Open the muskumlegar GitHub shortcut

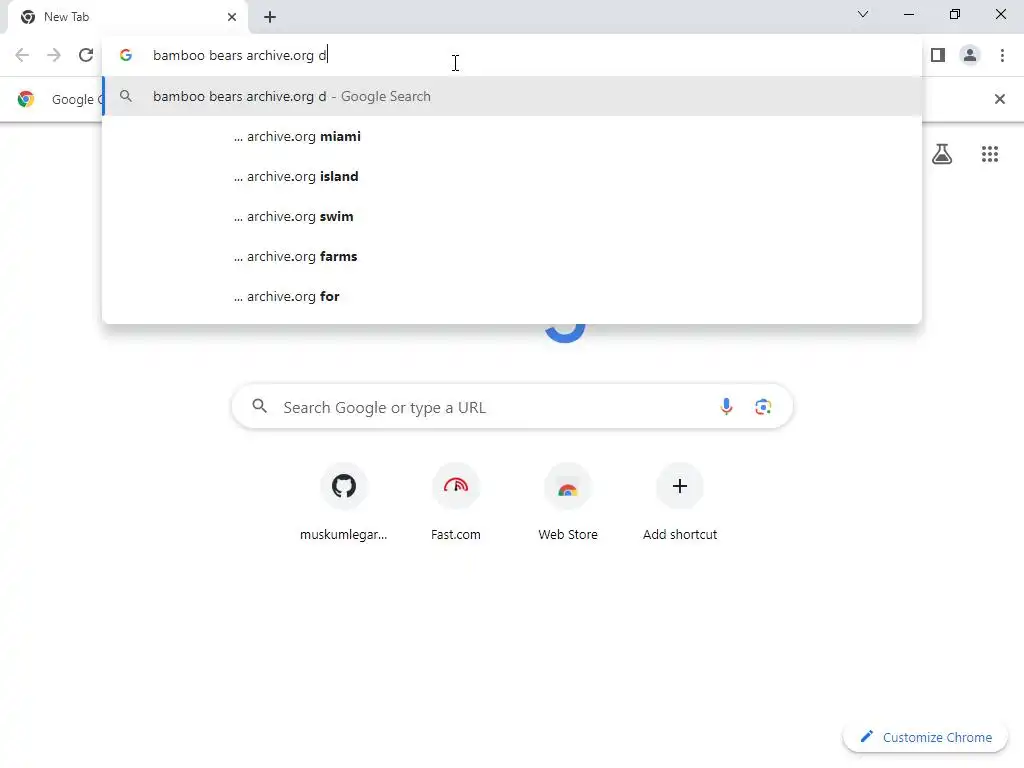pos(344,503)
